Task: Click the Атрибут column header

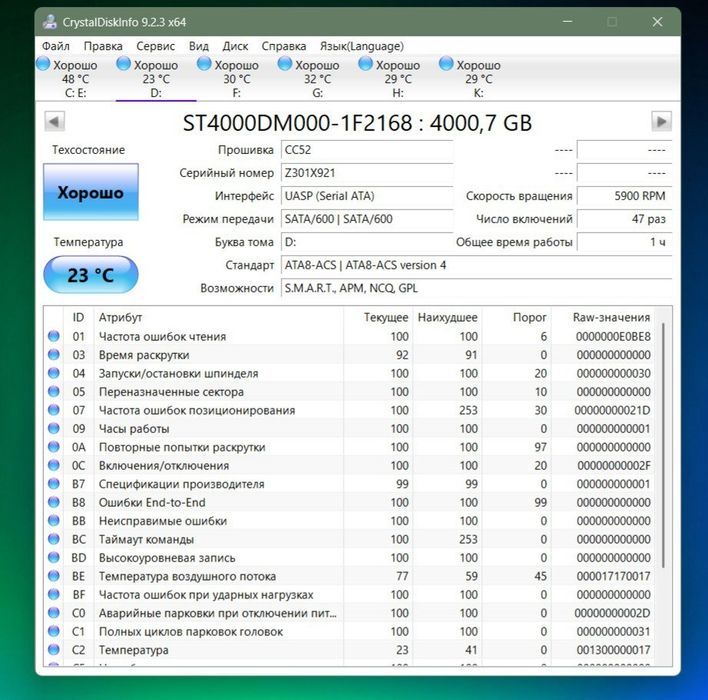Action: [x=219, y=317]
